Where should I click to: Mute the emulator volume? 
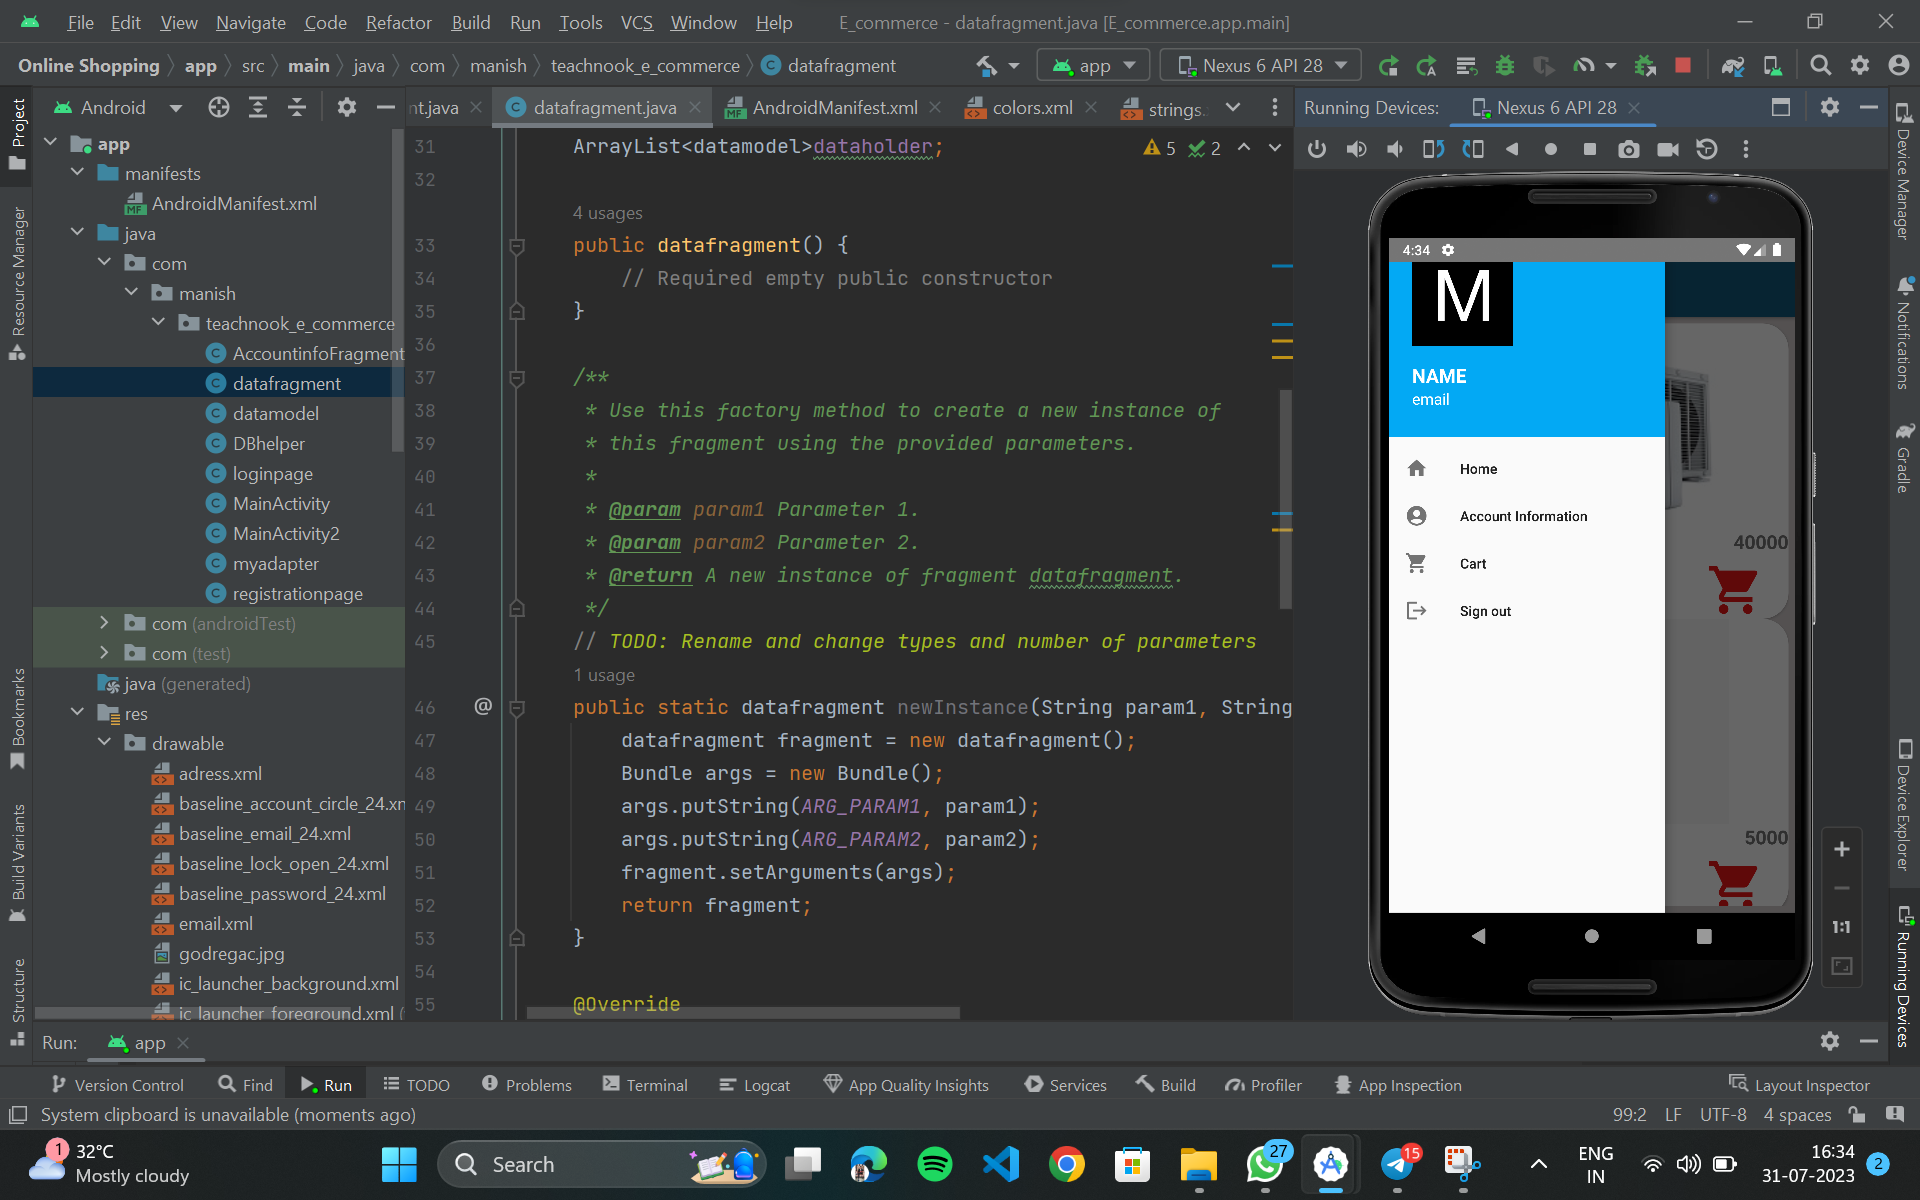click(1396, 149)
